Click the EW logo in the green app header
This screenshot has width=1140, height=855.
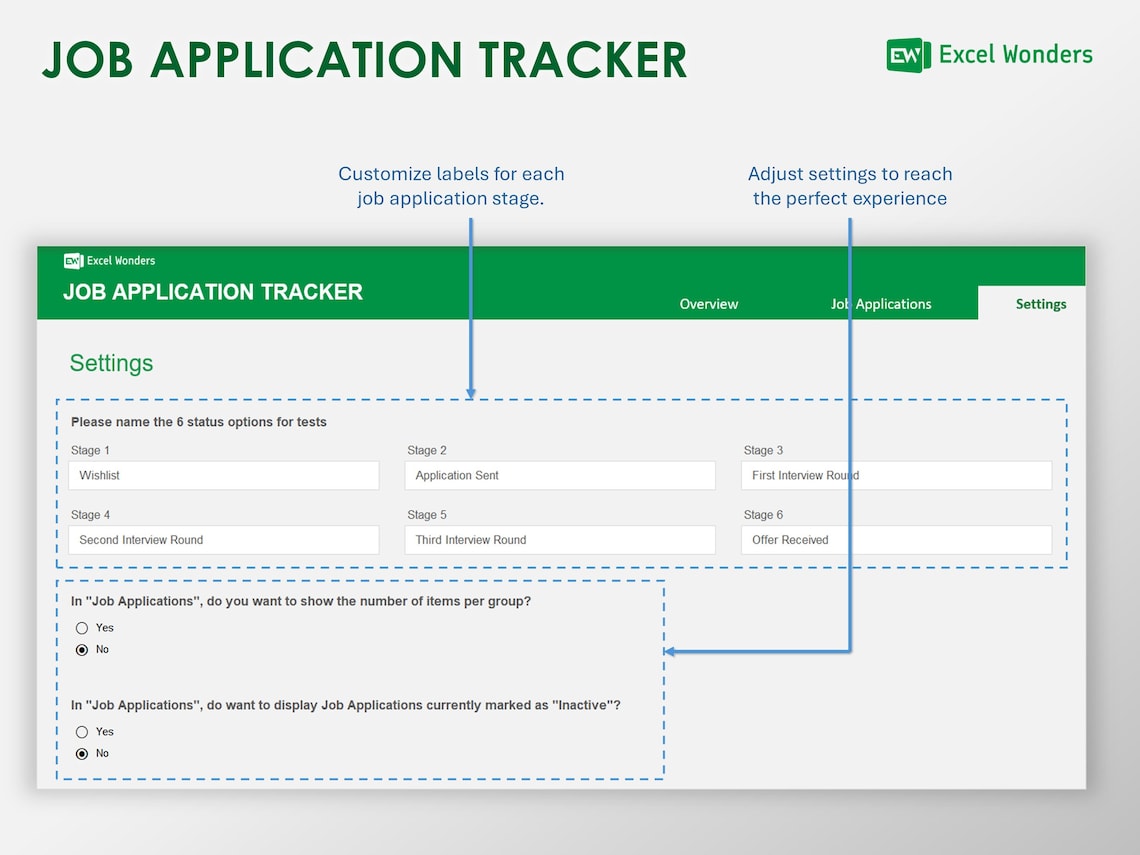point(72,260)
